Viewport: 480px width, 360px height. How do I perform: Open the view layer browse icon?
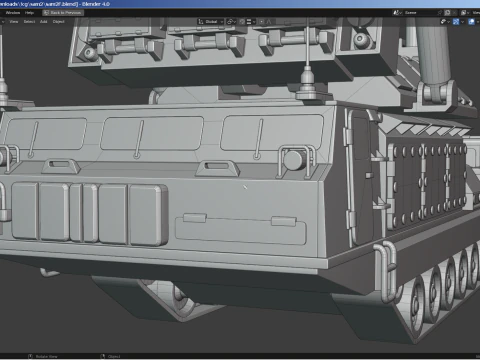point(465,13)
